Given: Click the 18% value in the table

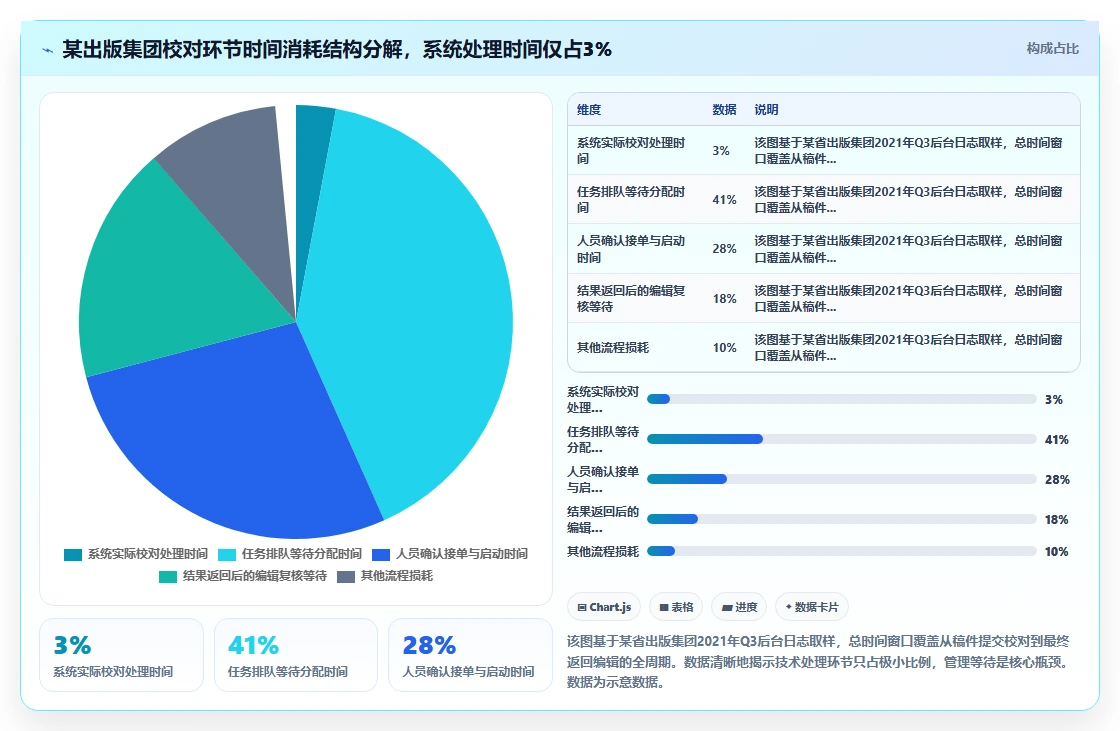Looking at the screenshot, I should tap(724, 299).
